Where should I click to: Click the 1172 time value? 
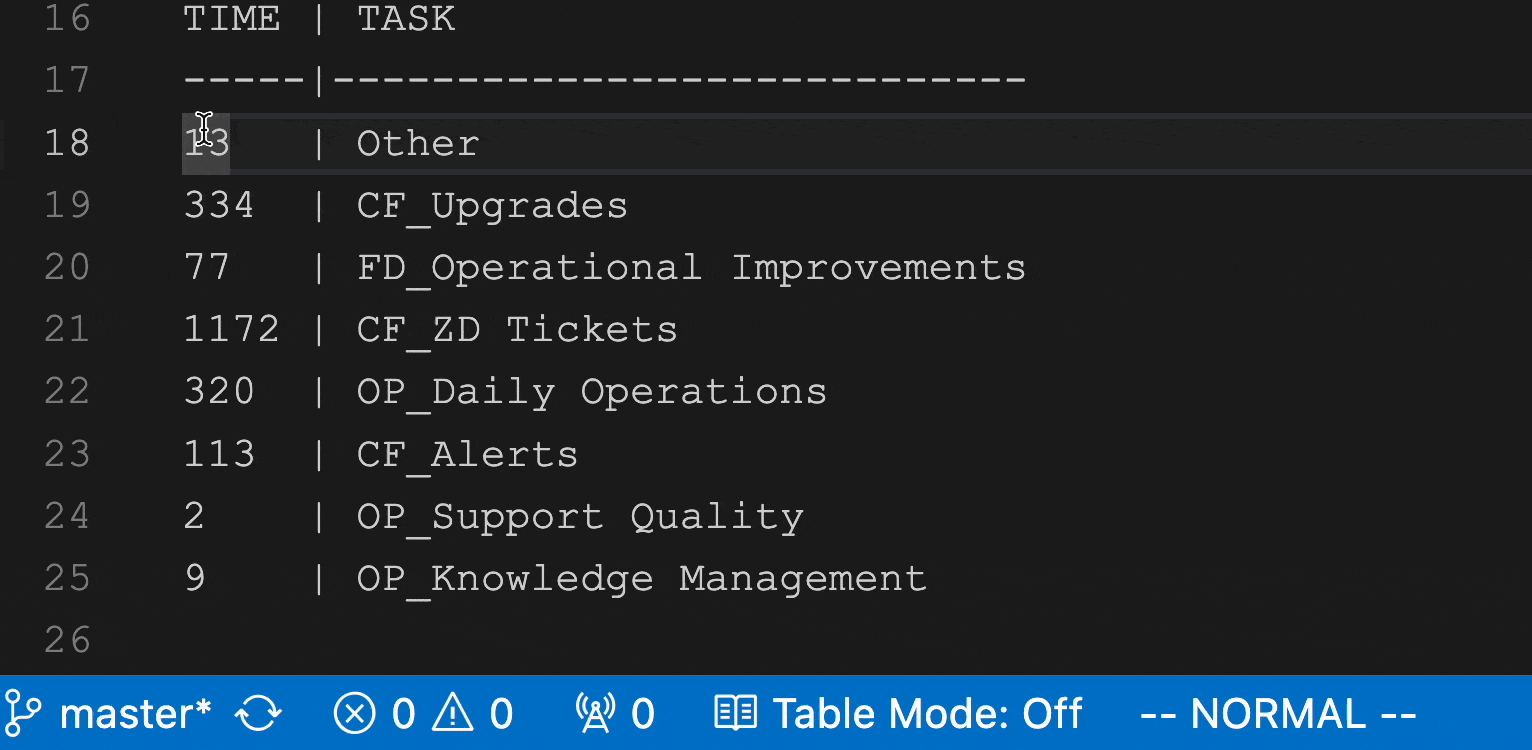(231, 330)
